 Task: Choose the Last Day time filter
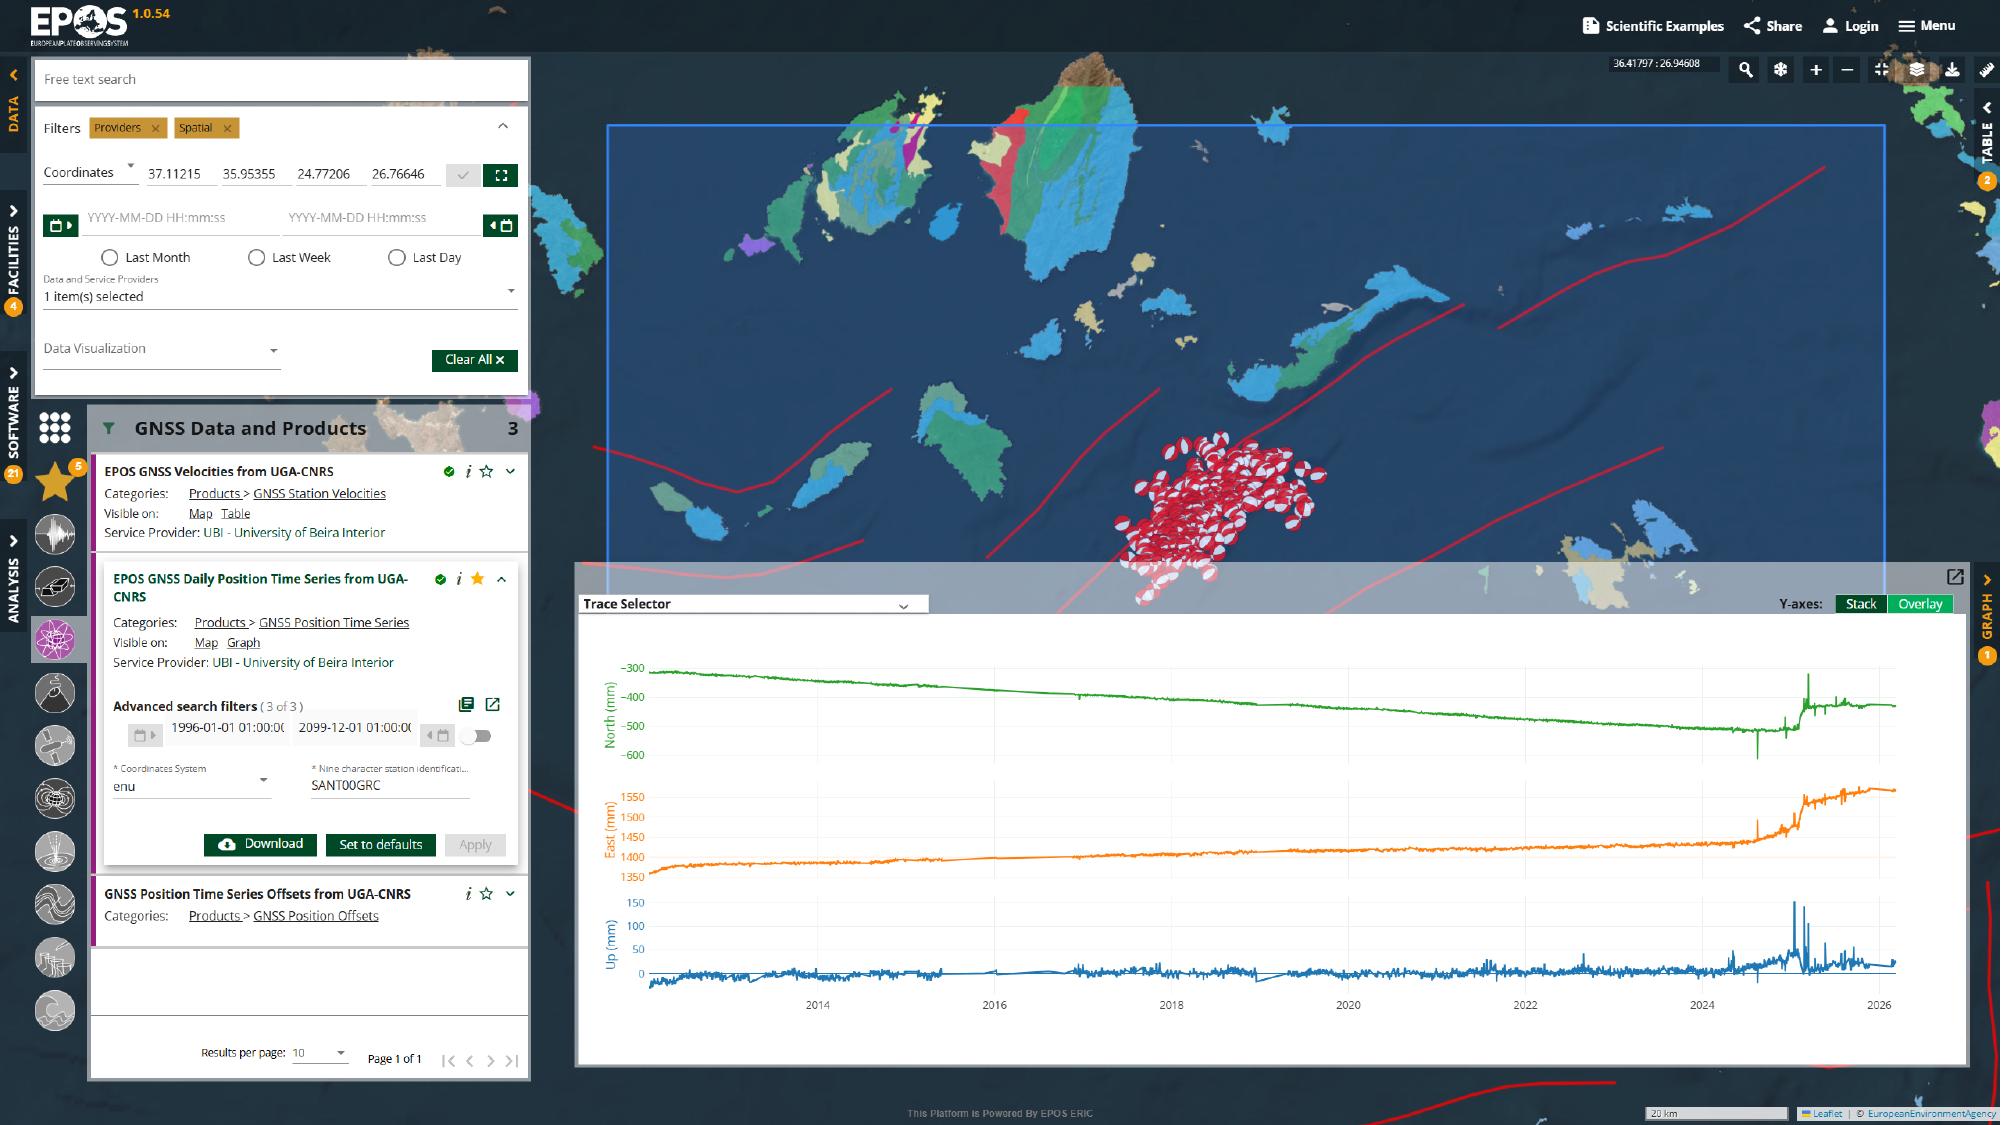(x=397, y=257)
